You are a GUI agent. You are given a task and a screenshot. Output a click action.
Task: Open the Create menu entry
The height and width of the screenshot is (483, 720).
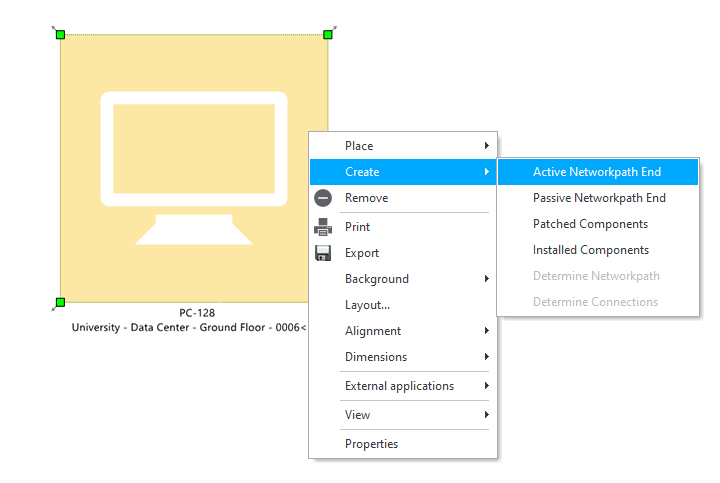click(403, 172)
